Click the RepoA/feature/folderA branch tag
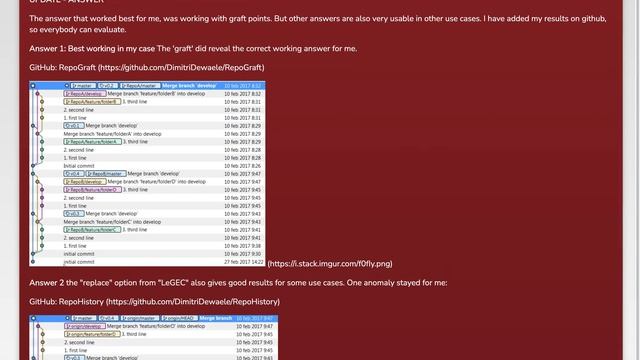Screen dimensions: 640x360 (x=92, y=142)
